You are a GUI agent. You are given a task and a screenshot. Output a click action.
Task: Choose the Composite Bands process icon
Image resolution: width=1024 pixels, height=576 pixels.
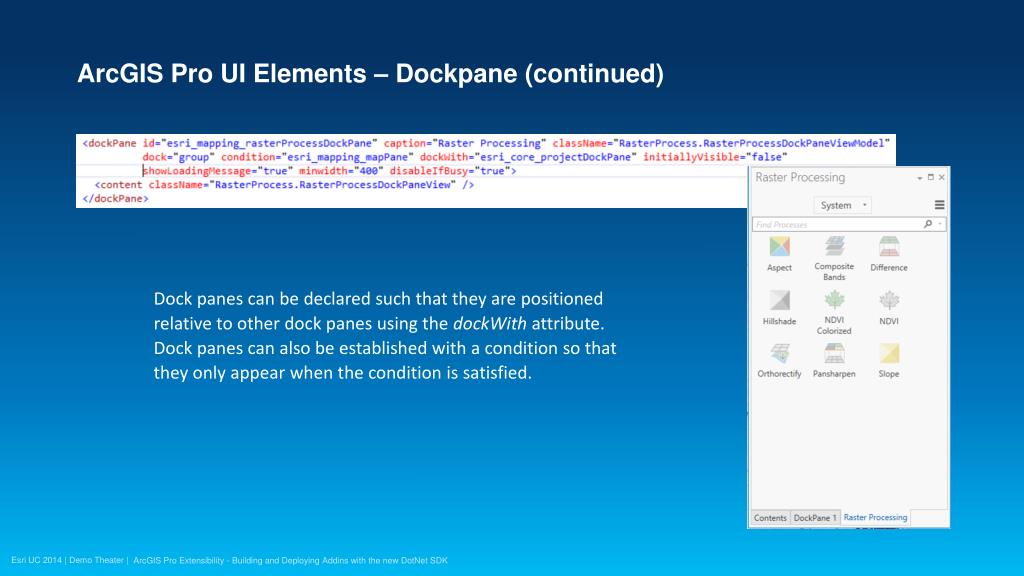coord(834,247)
